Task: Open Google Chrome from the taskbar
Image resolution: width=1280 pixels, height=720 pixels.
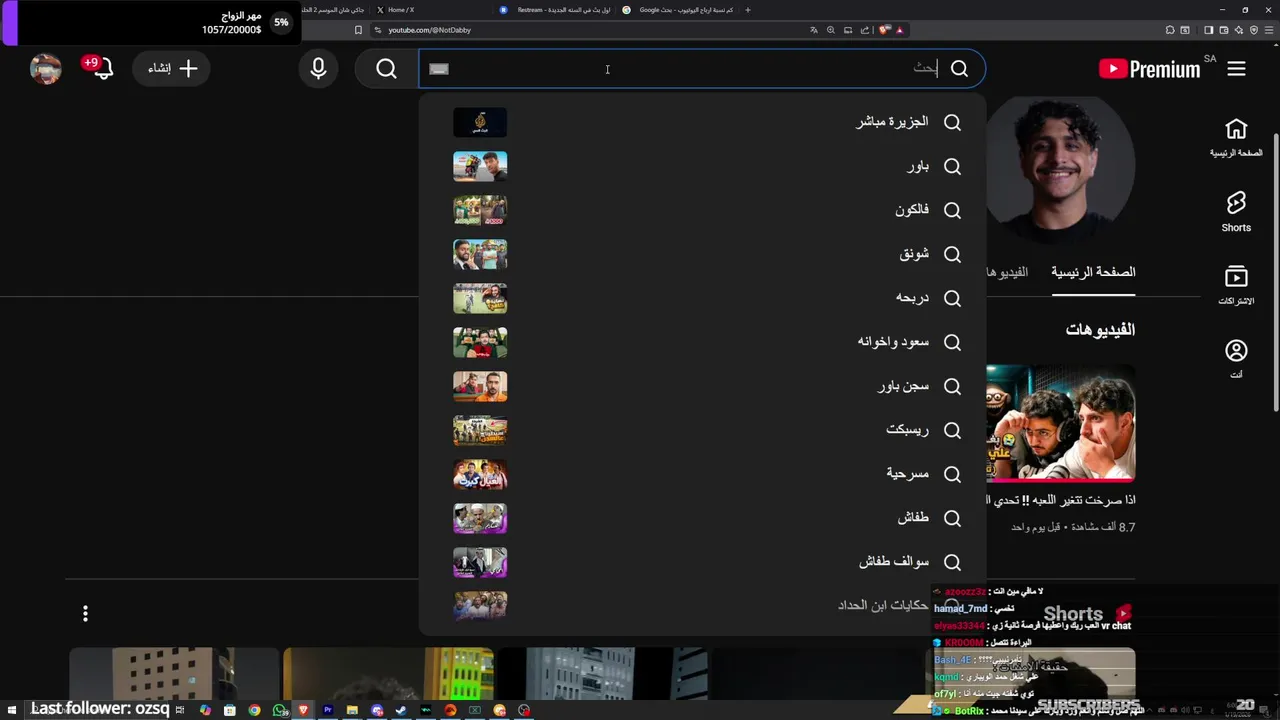Action: (254, 710)
